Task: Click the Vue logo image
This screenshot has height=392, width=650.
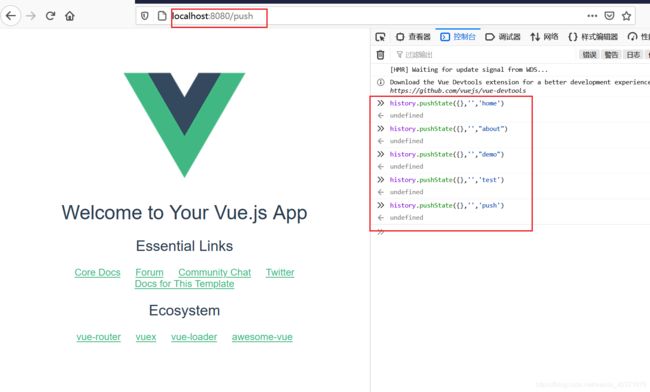Action: pyautogui.click(x=184, y=125)
